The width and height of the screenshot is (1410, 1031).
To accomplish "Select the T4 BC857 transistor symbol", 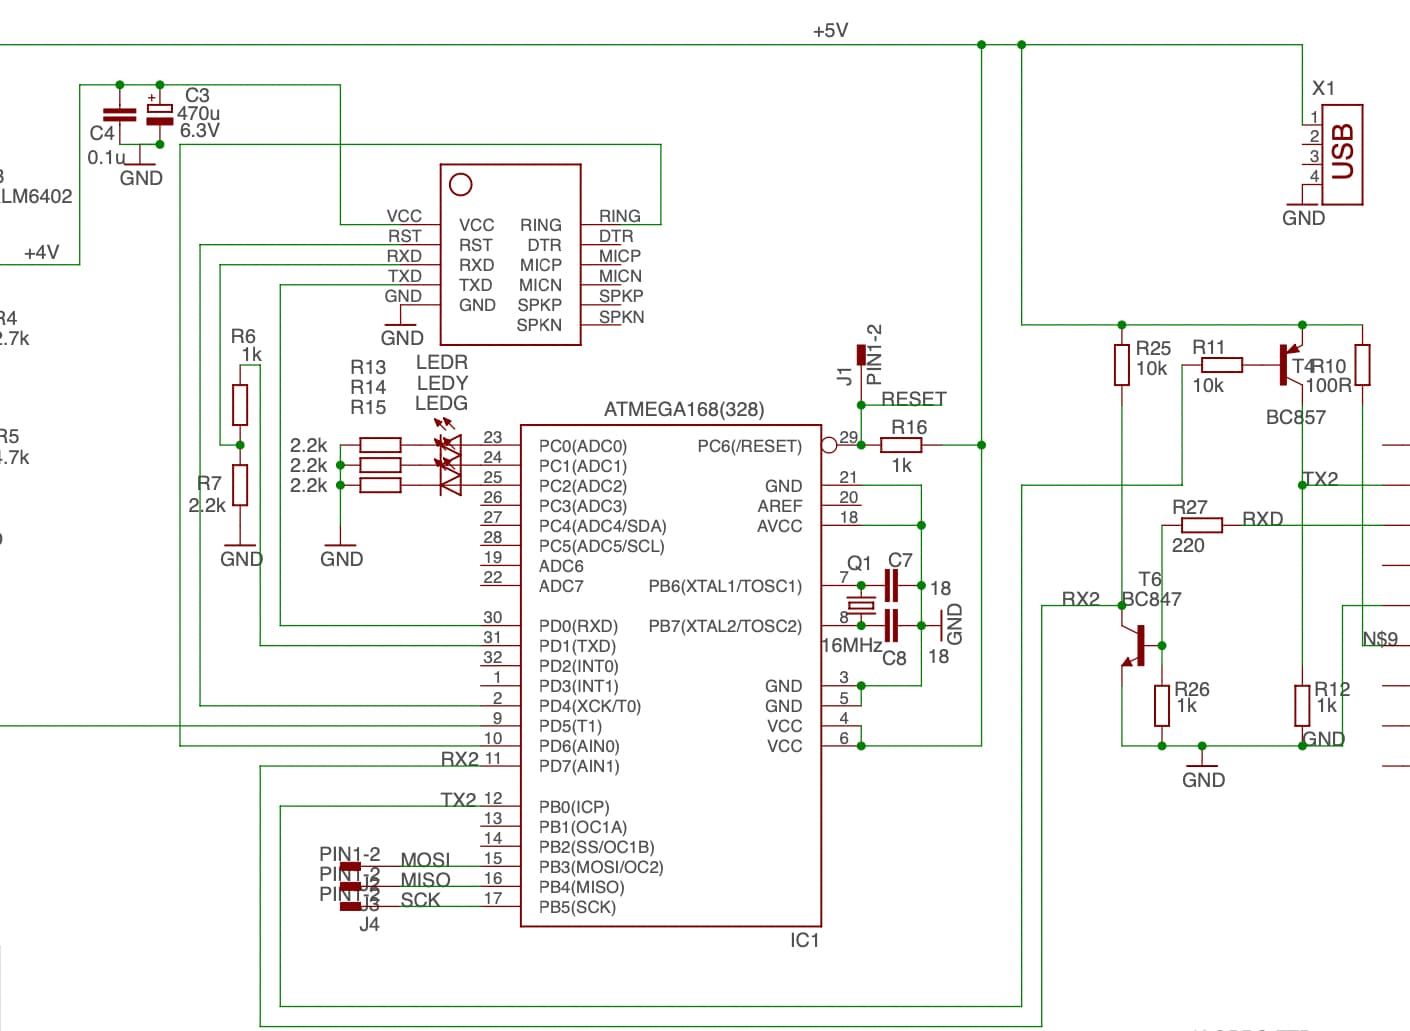I will pyautogui.click(x=1291, y=365).
